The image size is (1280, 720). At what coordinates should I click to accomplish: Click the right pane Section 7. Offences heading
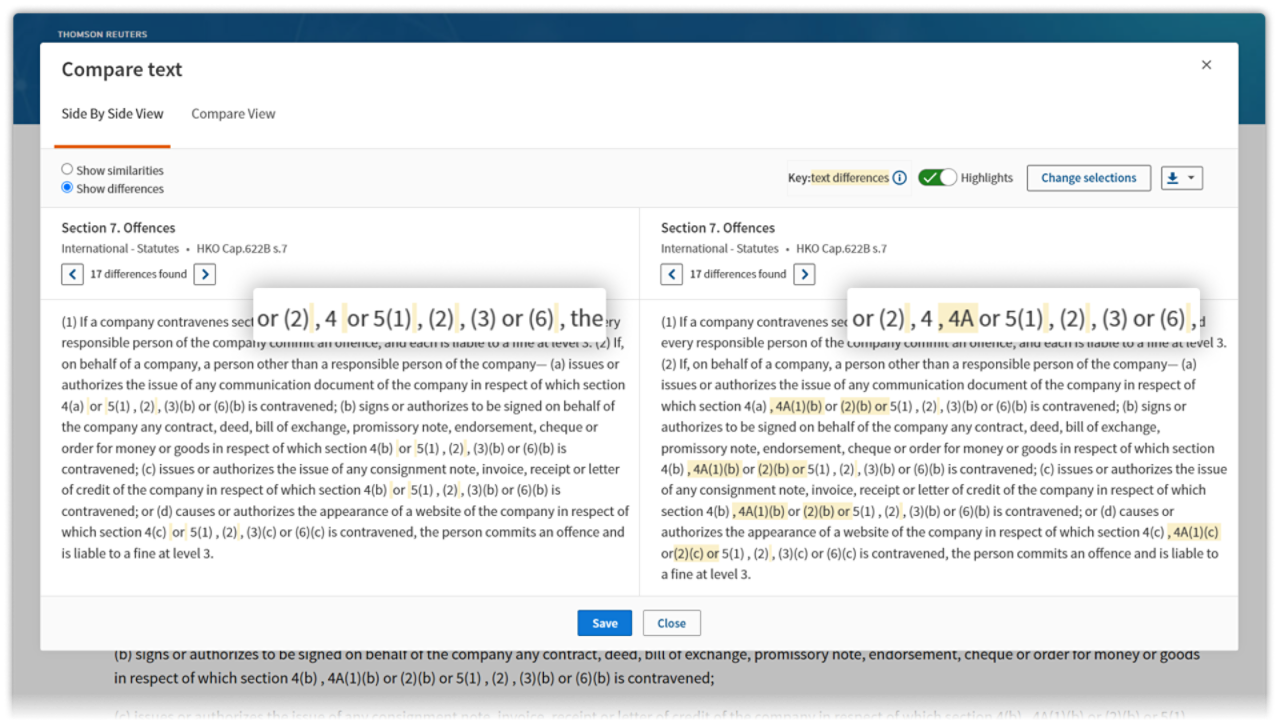pos(717,228)
